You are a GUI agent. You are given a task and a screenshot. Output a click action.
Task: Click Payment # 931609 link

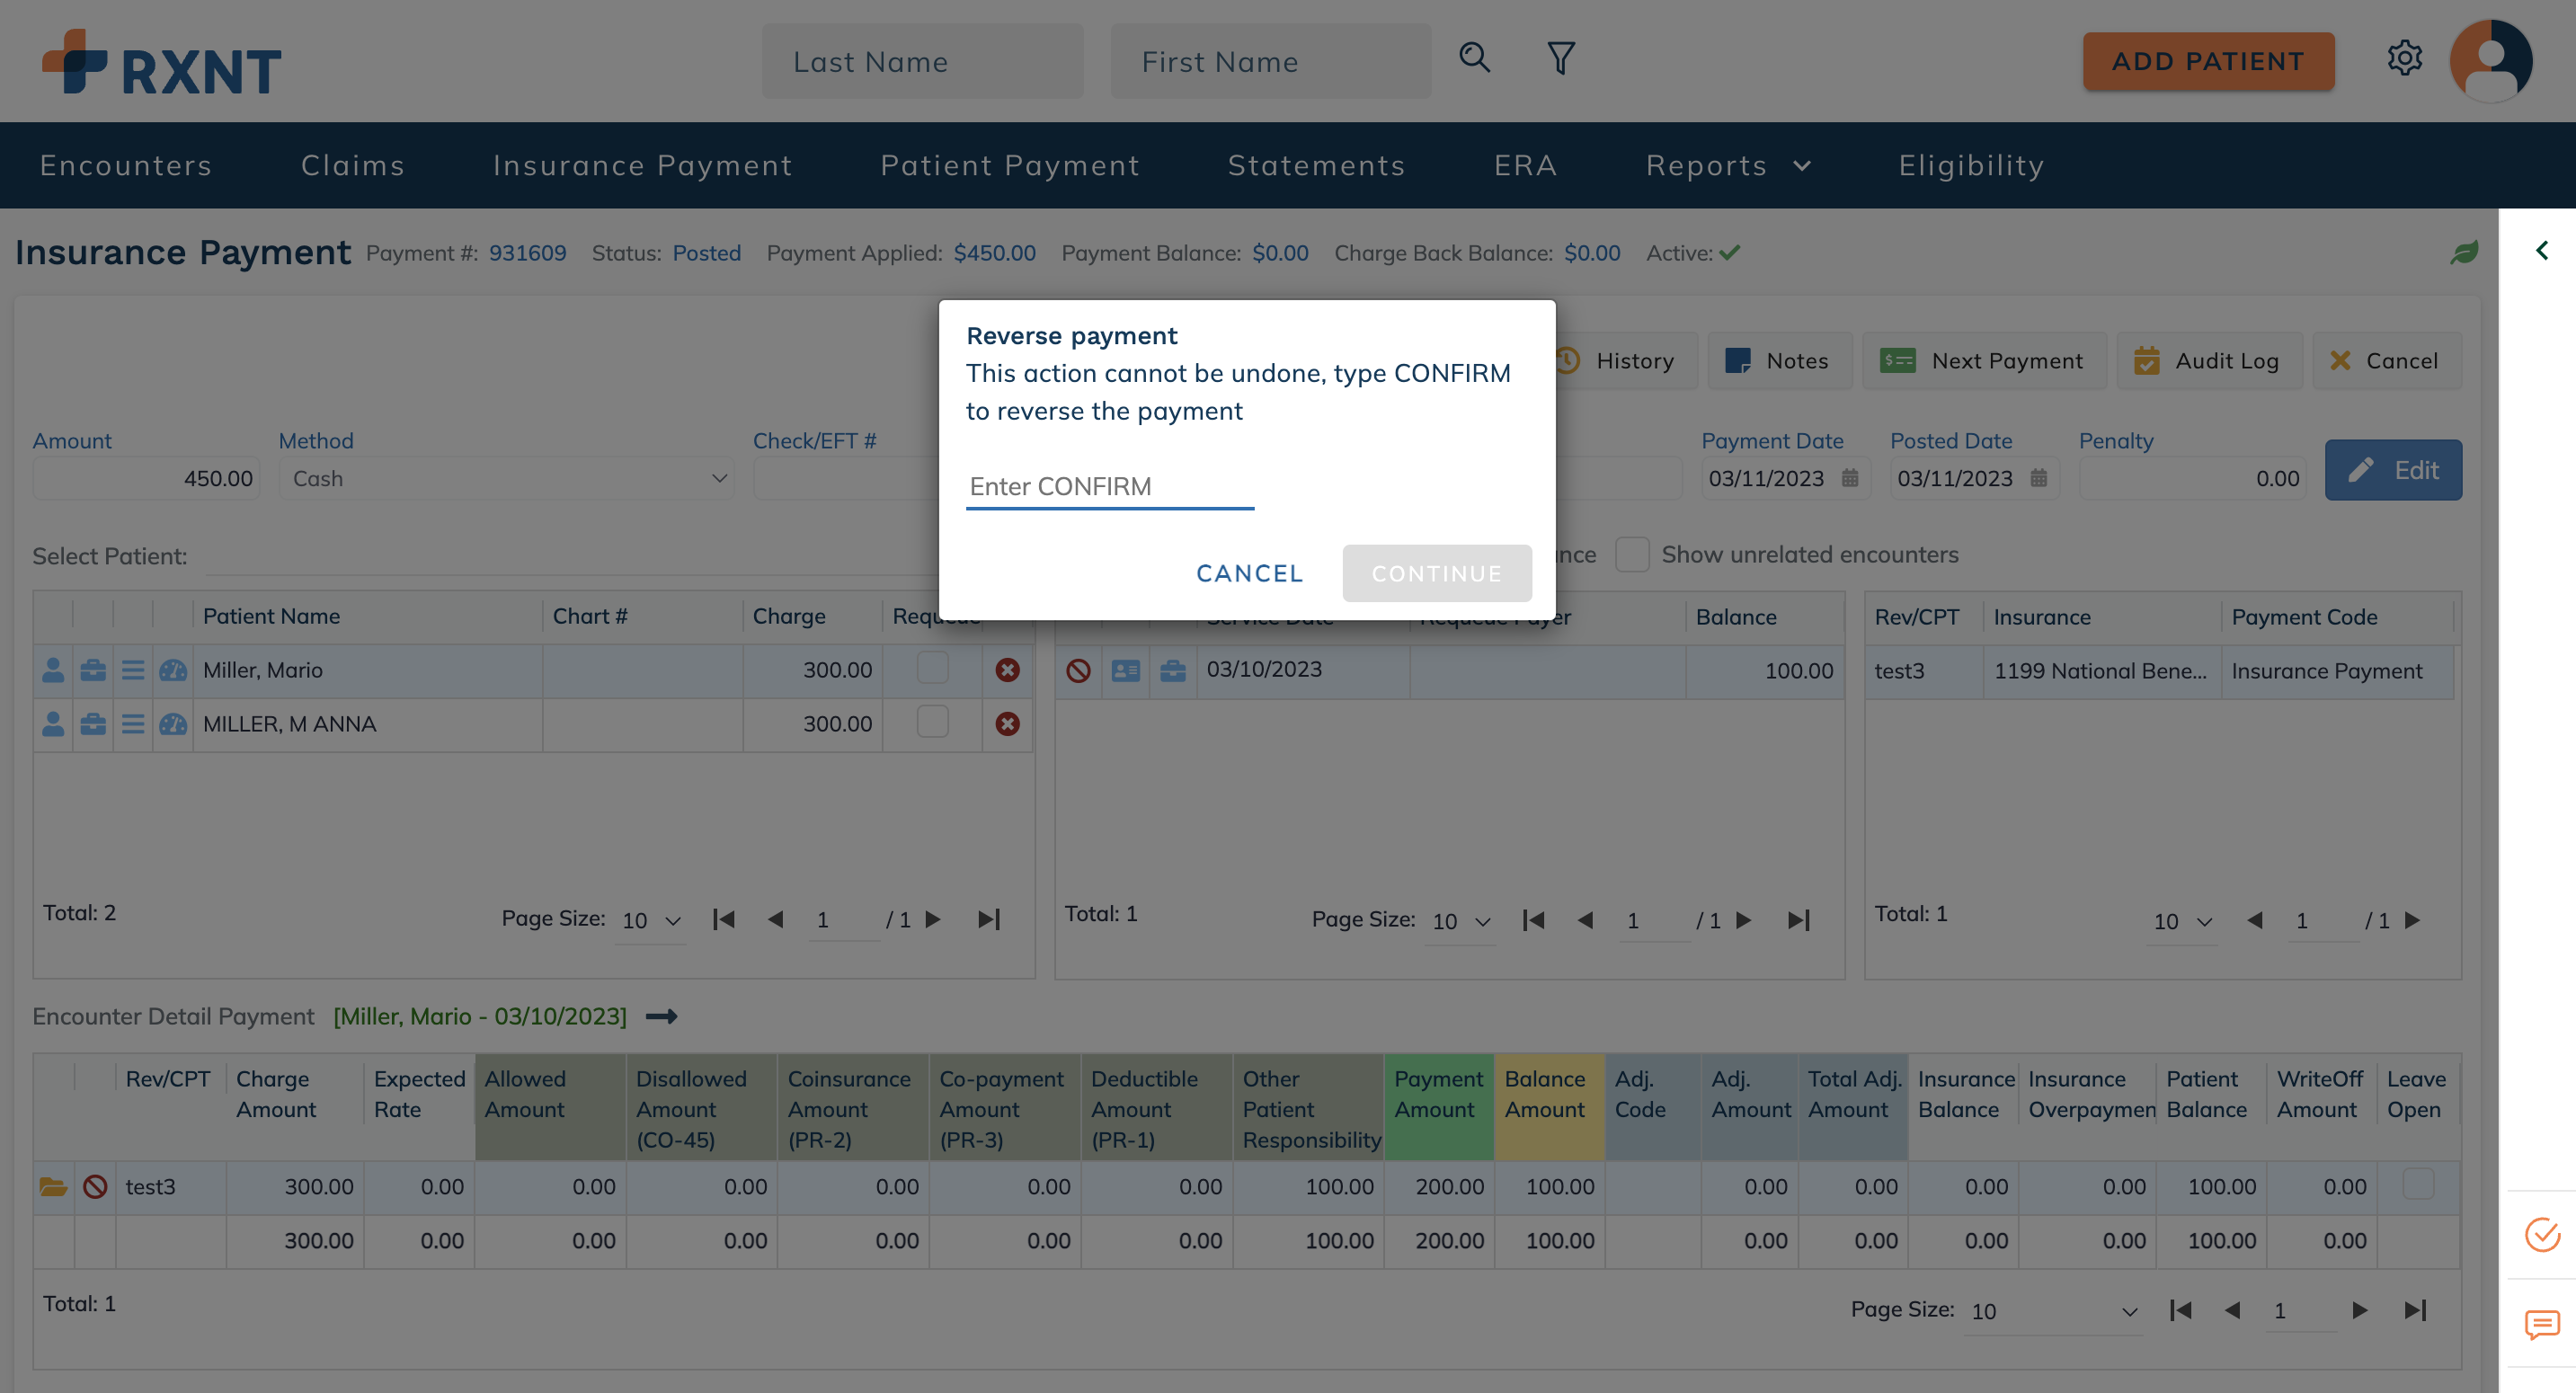click(527, 253)
